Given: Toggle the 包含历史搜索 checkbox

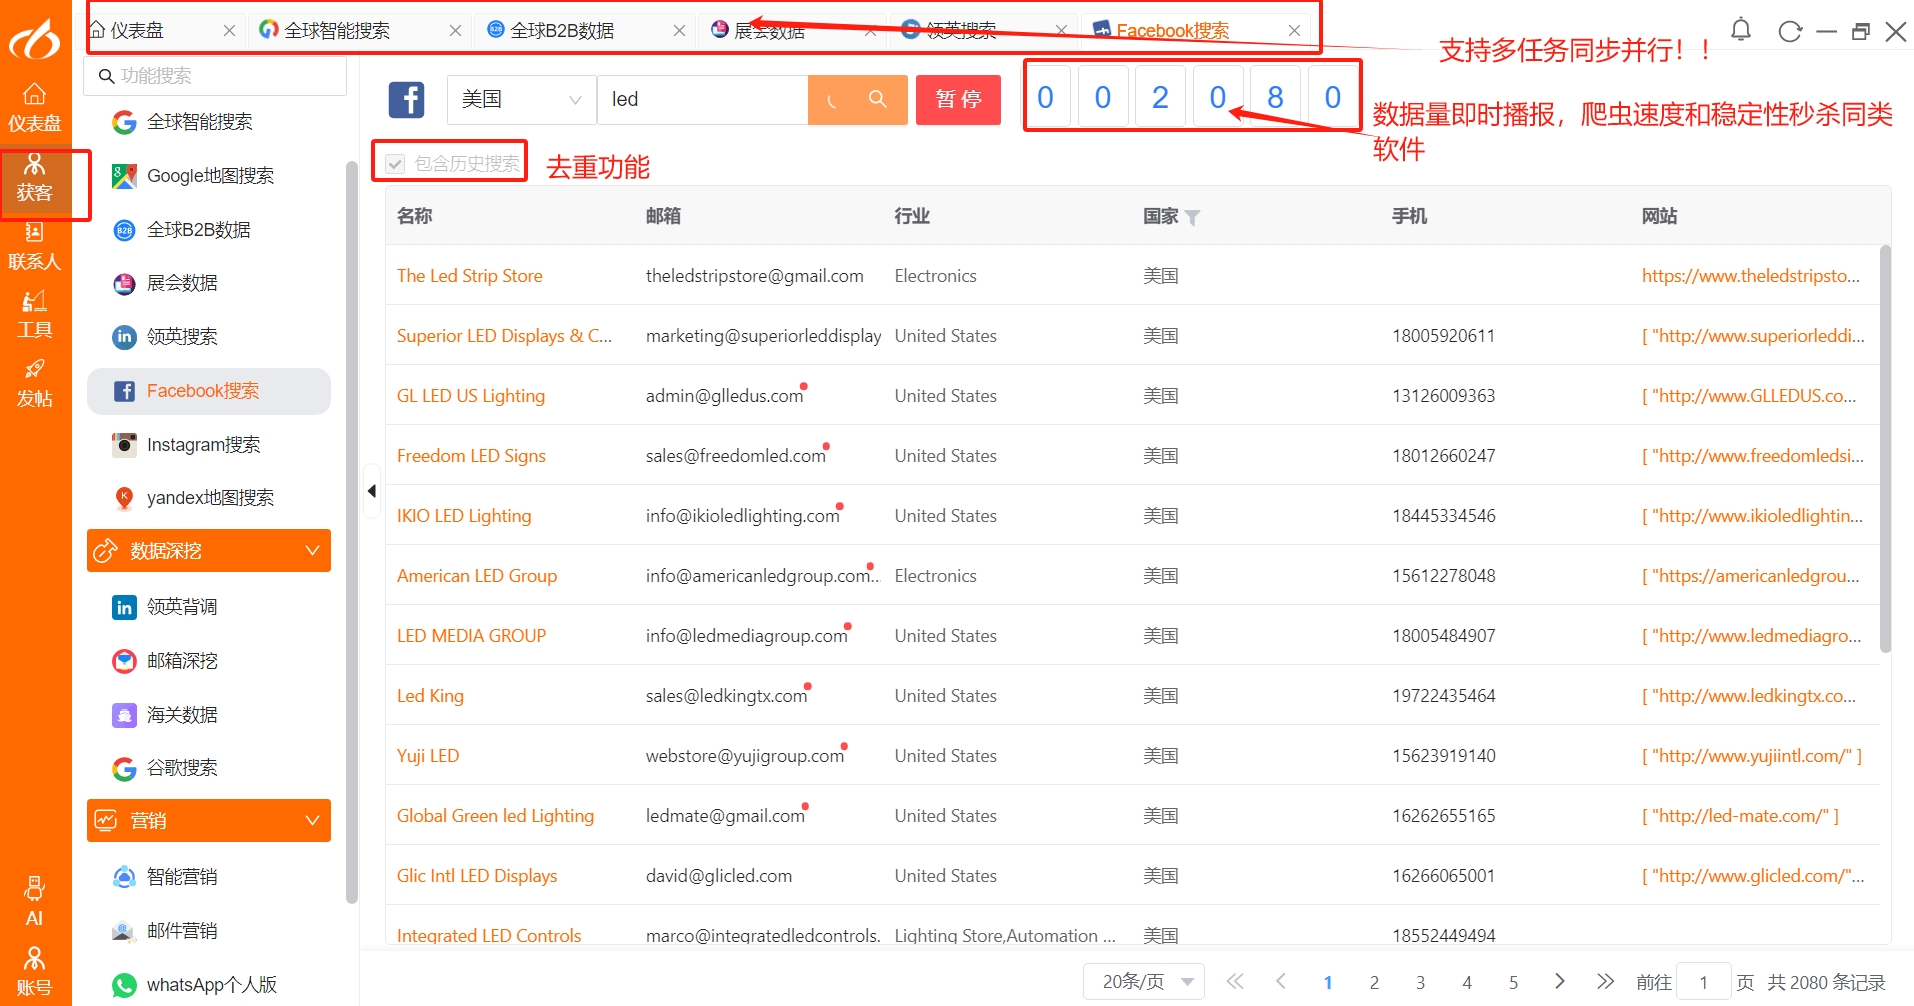Looking at the screenshot, I should pos(396,164).
